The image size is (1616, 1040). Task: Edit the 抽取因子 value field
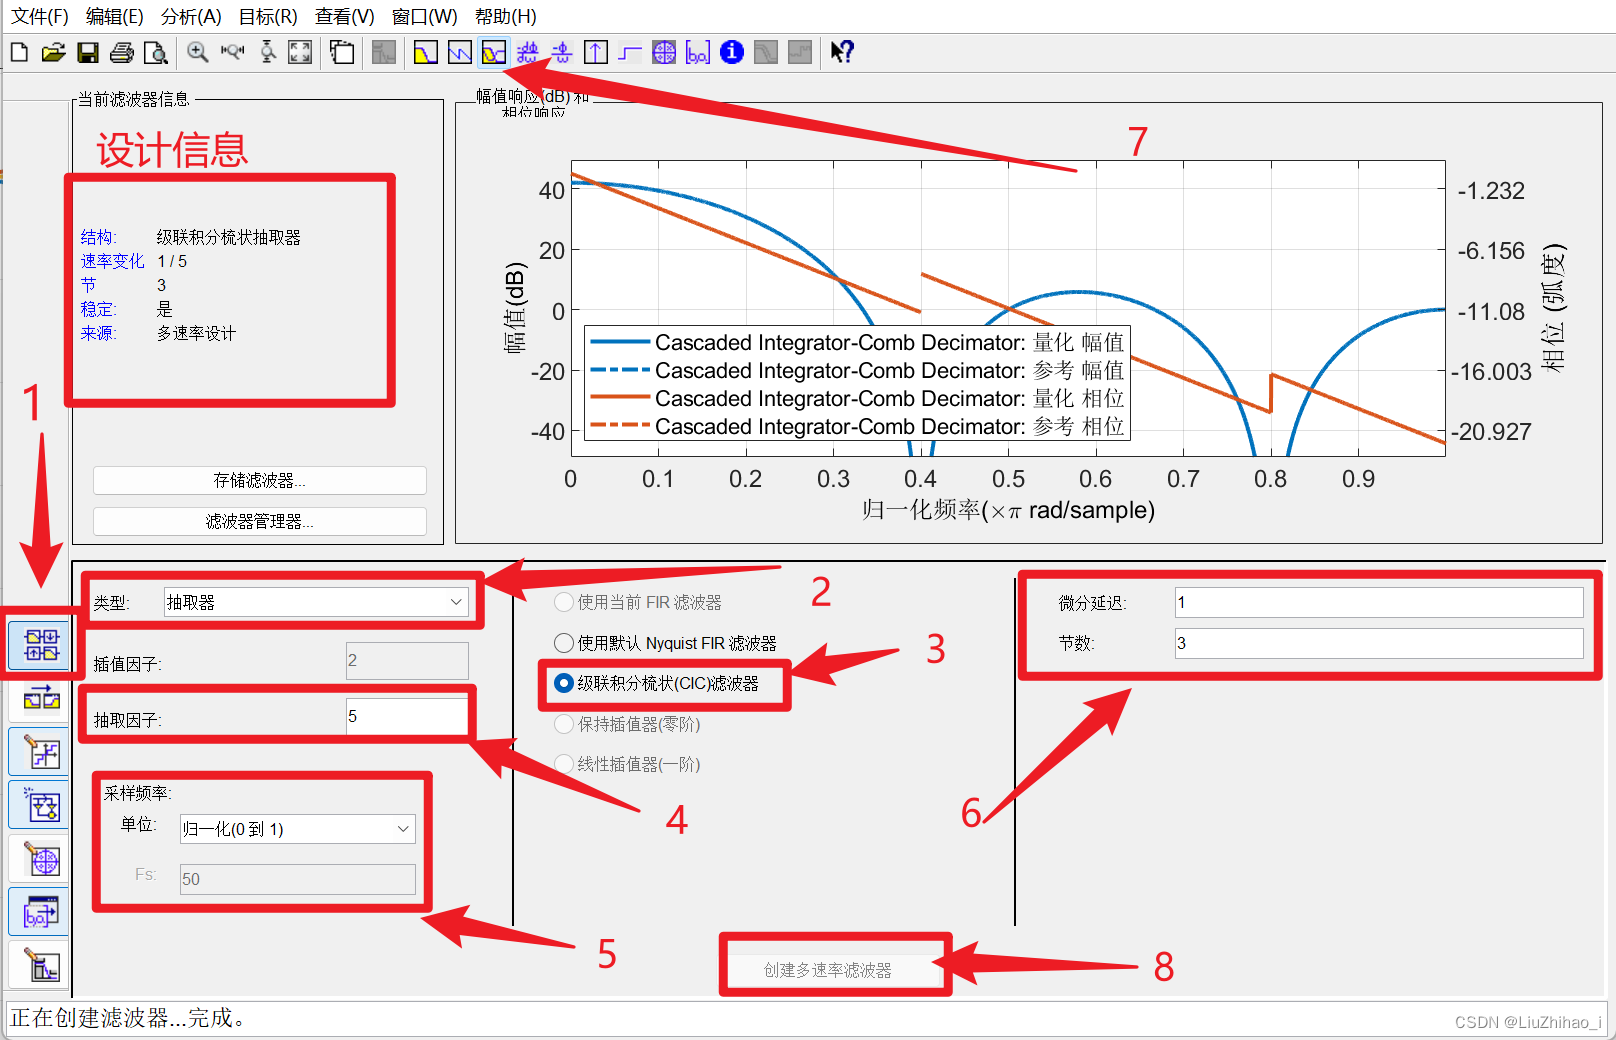point(406,715)
